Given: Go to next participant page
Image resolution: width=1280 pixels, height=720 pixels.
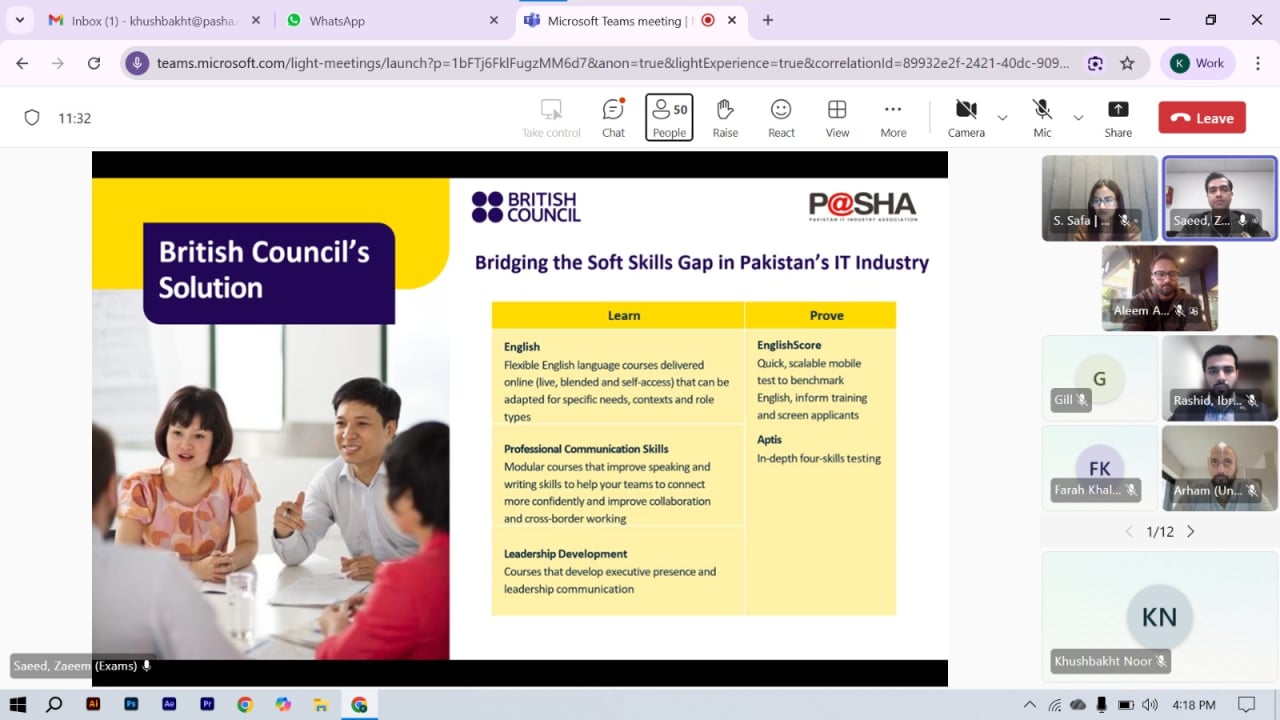Looking at the screenshot, I should (1190, 532).
